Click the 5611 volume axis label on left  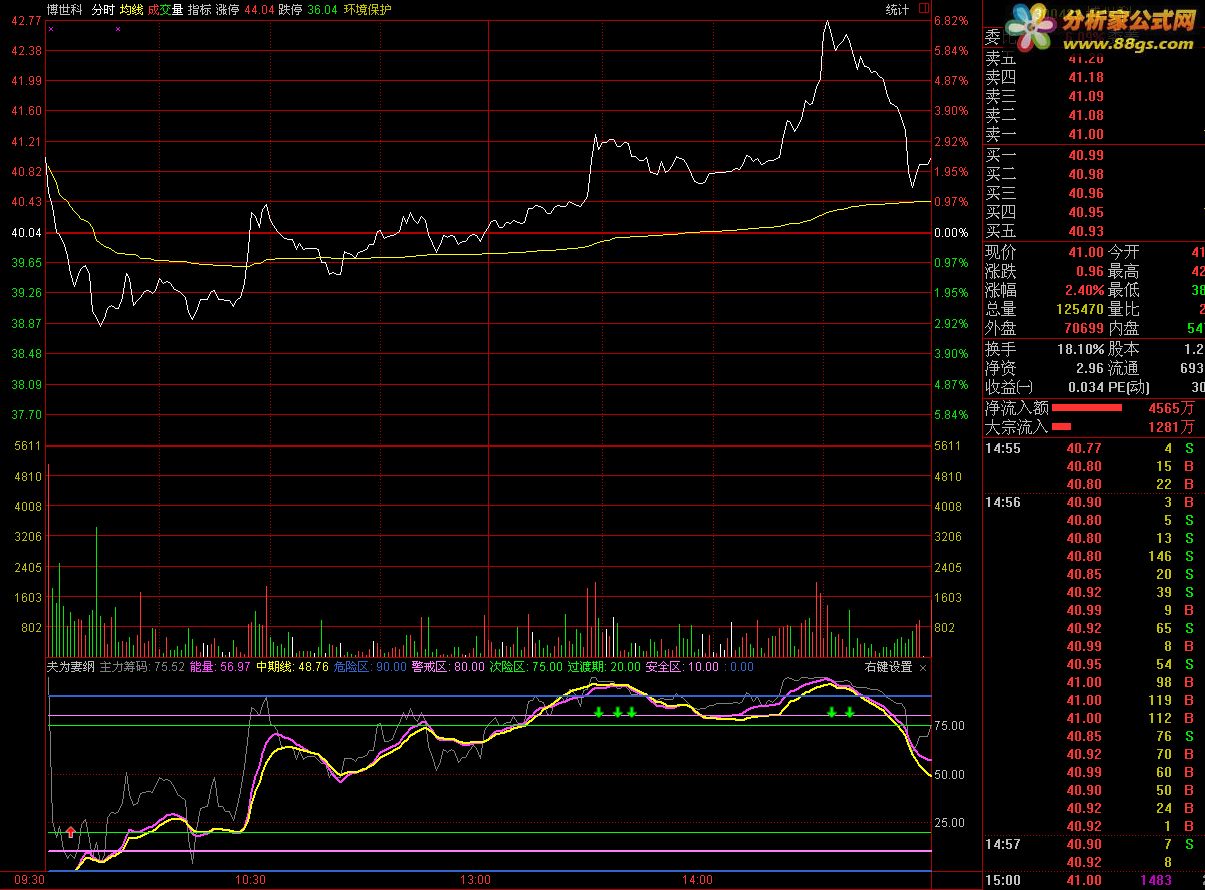pos(30,446)
